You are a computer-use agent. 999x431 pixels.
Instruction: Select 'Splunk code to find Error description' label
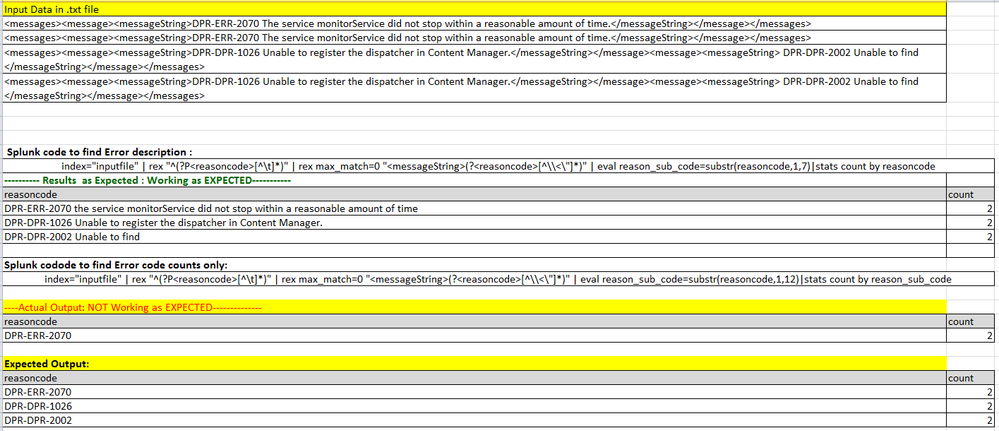99,152
